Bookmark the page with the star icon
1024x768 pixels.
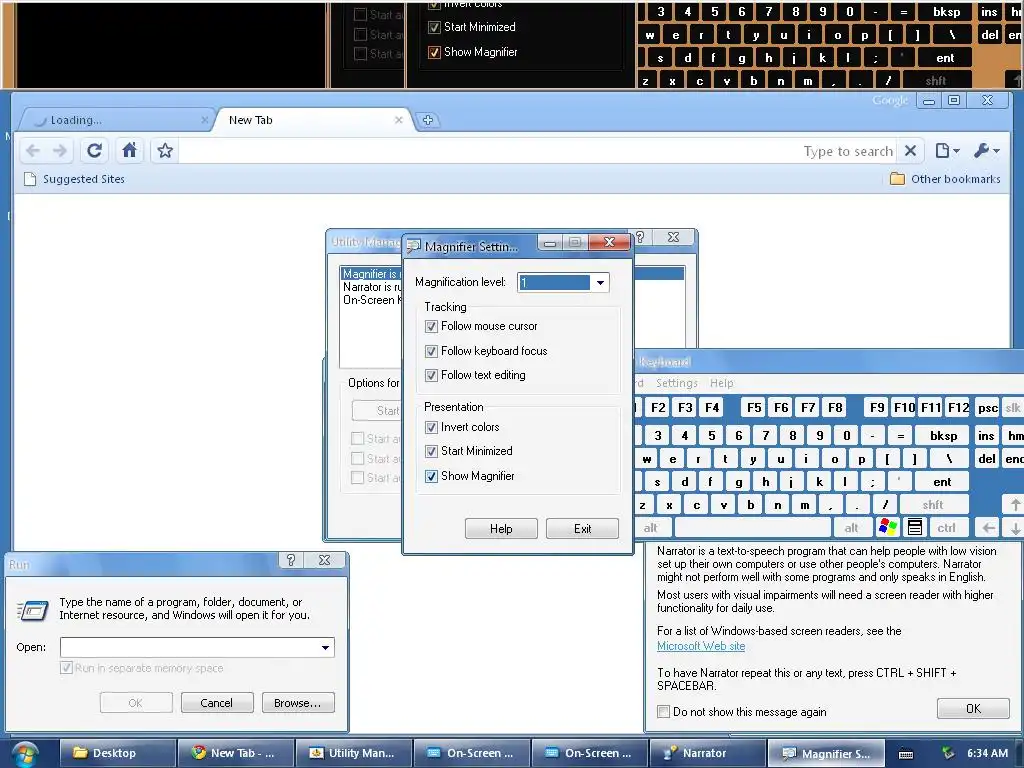coord(165,151)
